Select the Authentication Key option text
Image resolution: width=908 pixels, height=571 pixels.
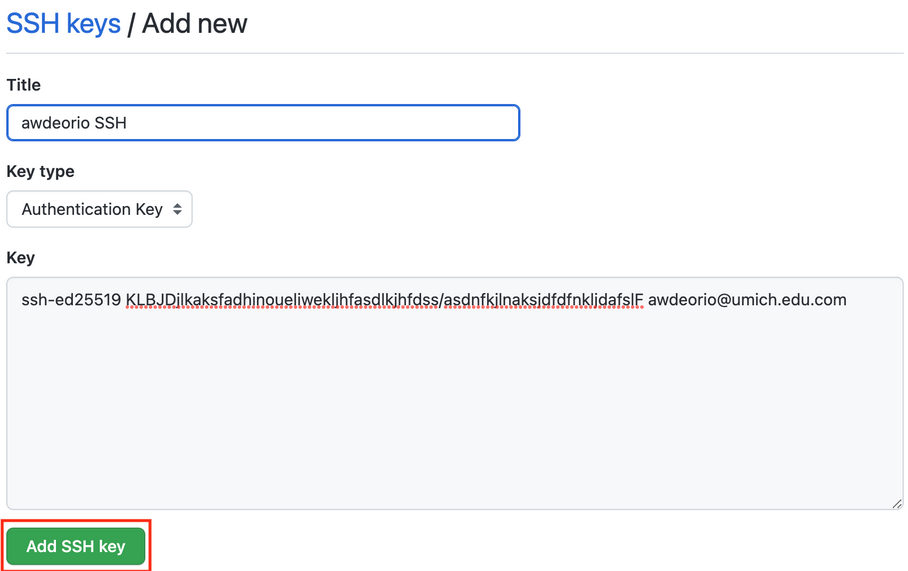pos(92,209)
